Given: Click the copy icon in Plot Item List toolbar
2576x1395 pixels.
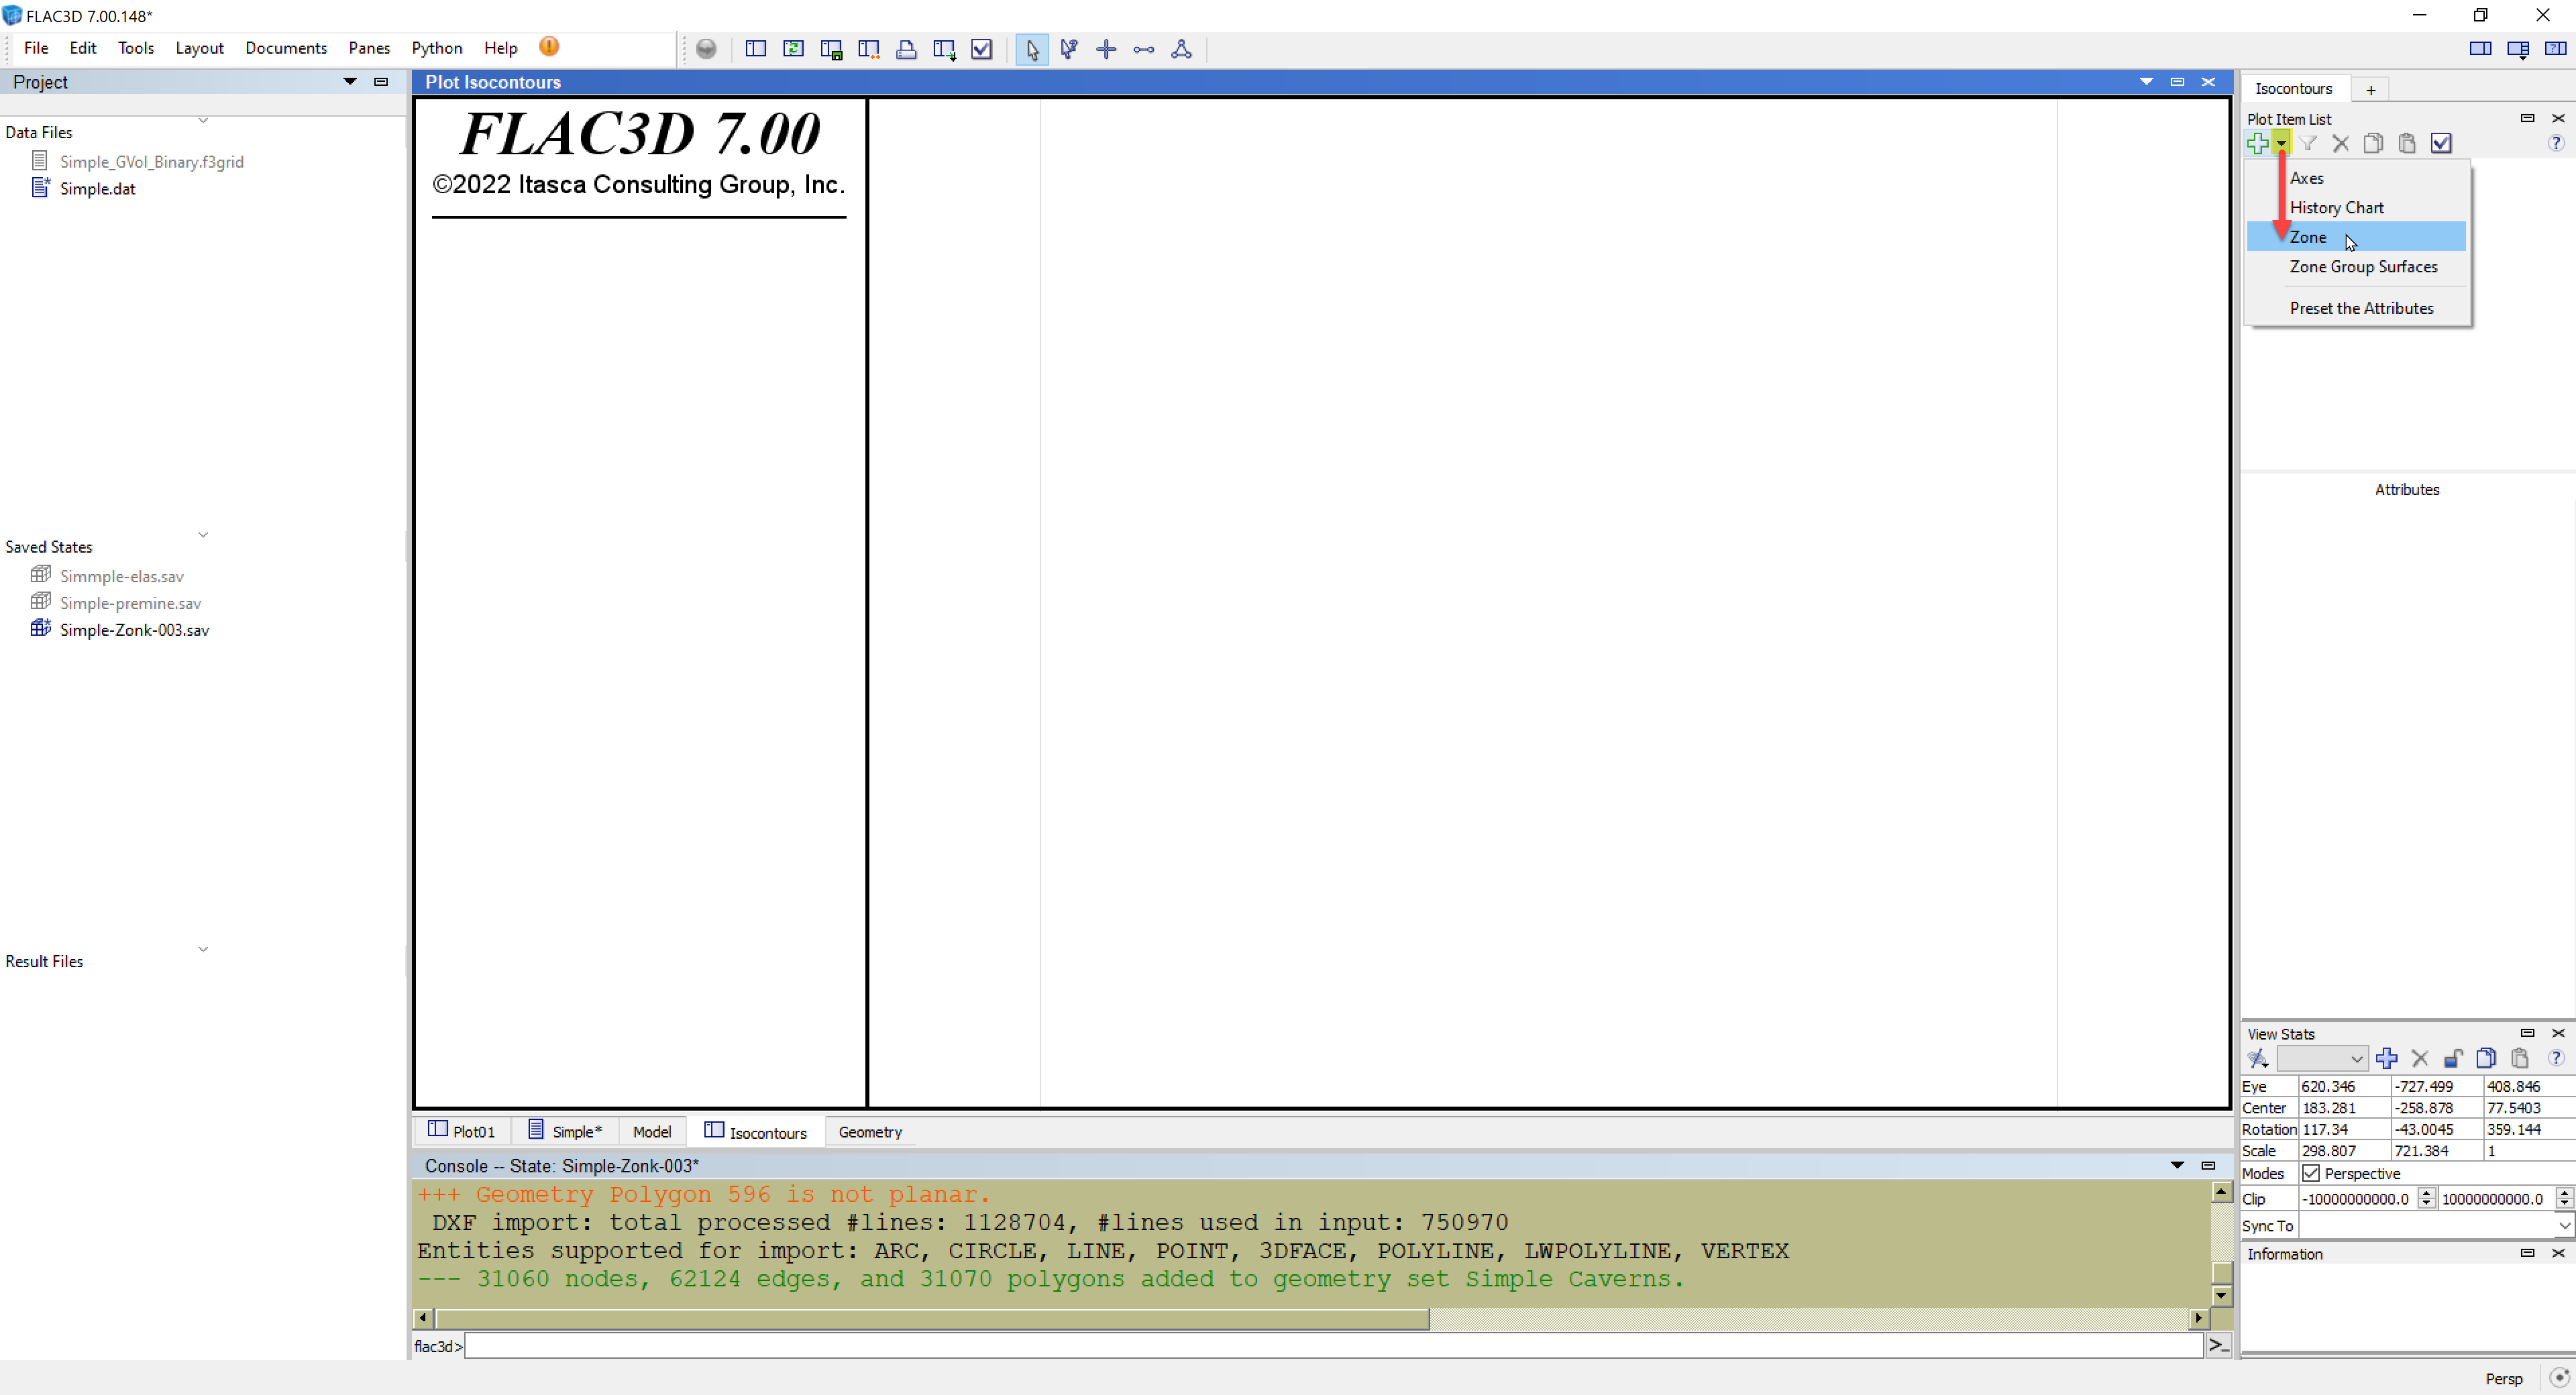Looking at the screenshot, I should click(x=2373, y=143).
